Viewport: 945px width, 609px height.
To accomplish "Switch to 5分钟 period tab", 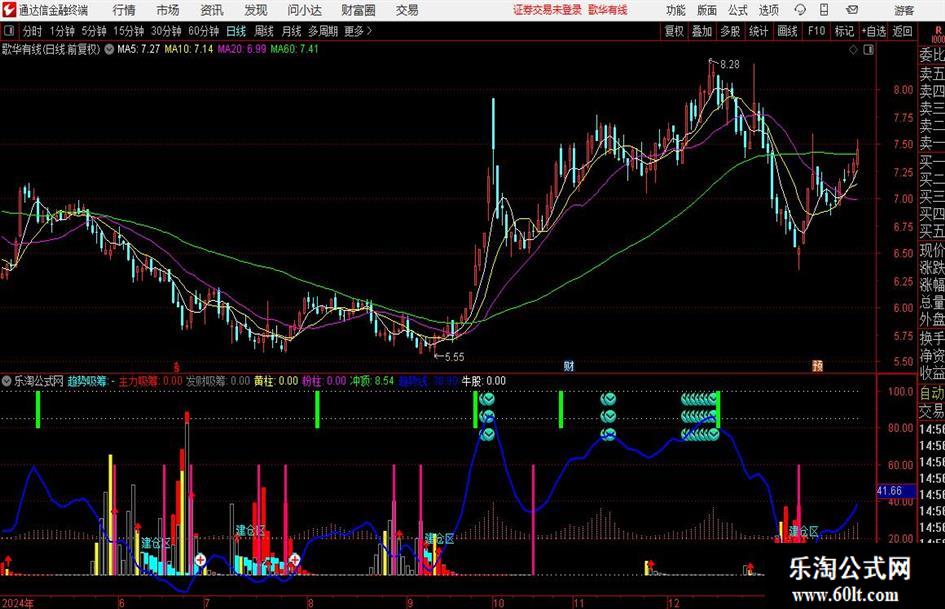I will (x=94, y=31).
